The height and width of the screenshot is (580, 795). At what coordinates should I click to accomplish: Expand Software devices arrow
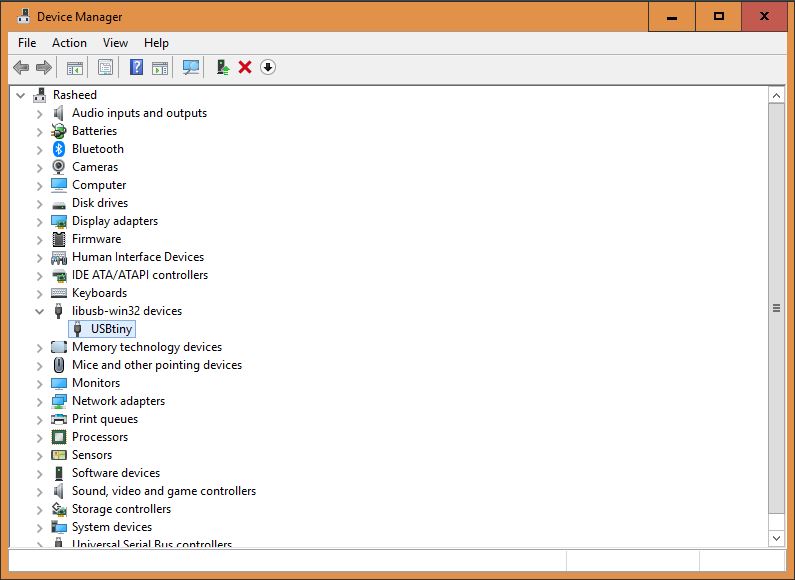click(40, 474)
